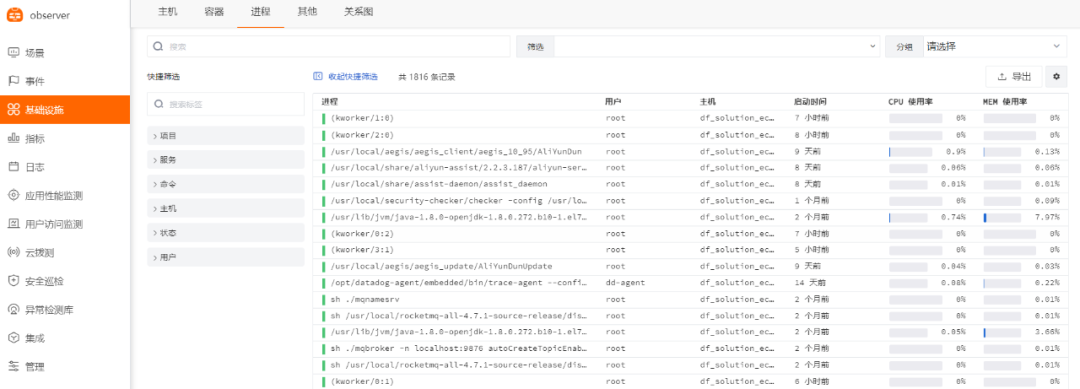Screen dimensions: 1080x389
Task: Click the 1 个月前 start time cell
Action: point(811,201)
